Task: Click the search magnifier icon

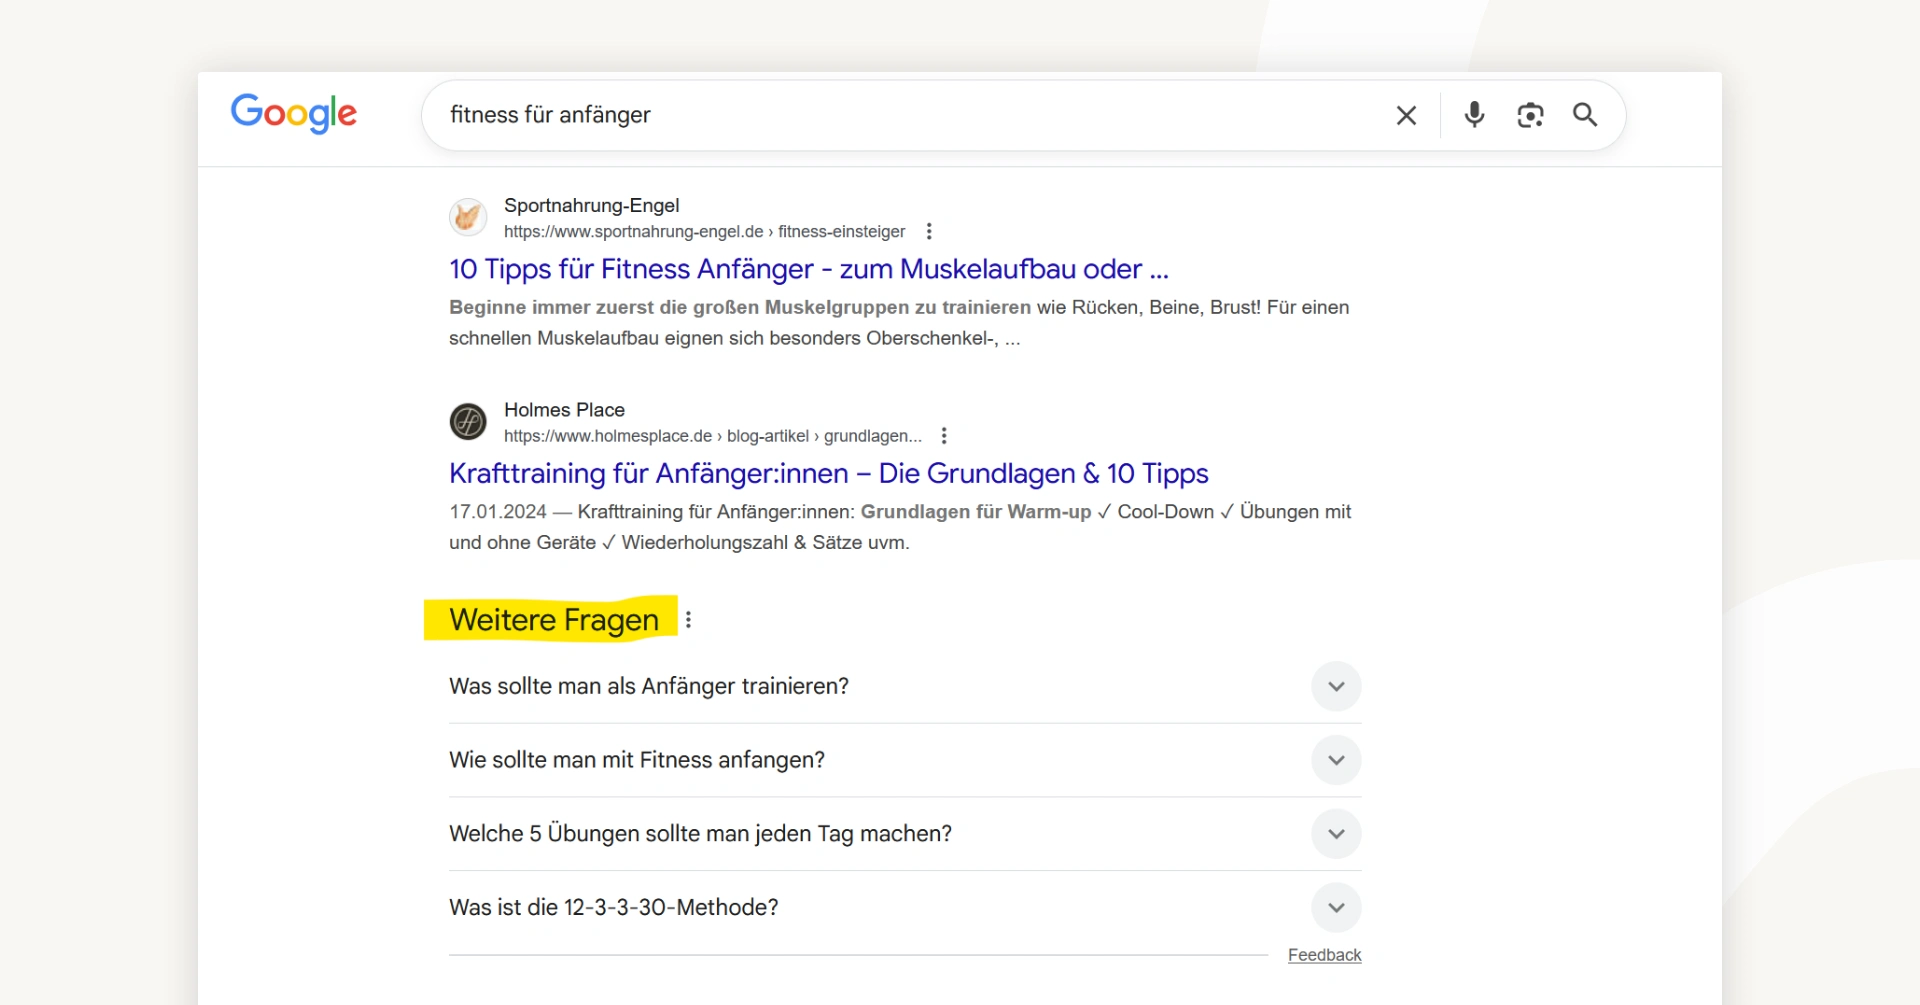Action: point(1584,115)
